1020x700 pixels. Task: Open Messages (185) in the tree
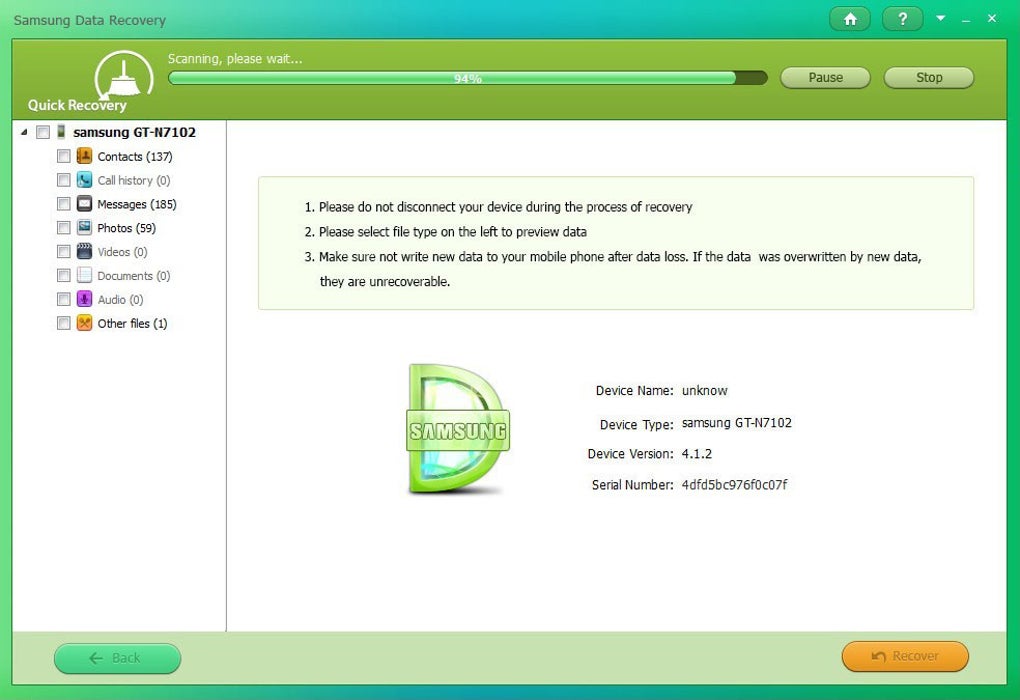point(137,204)
